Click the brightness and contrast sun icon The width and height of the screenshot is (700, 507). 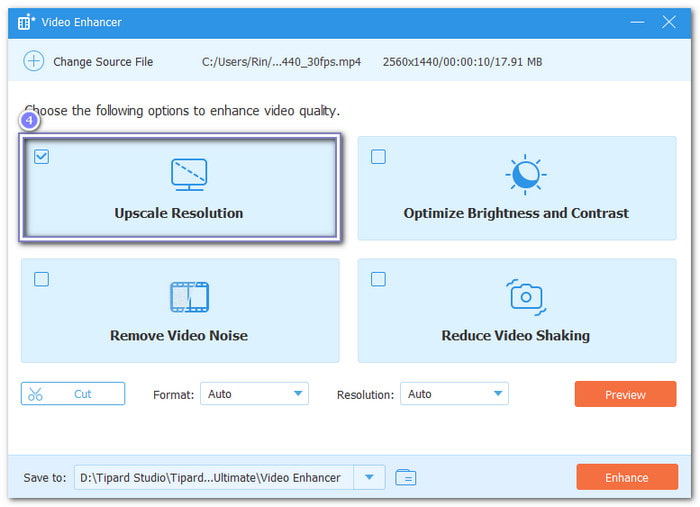tap(525, 175)
